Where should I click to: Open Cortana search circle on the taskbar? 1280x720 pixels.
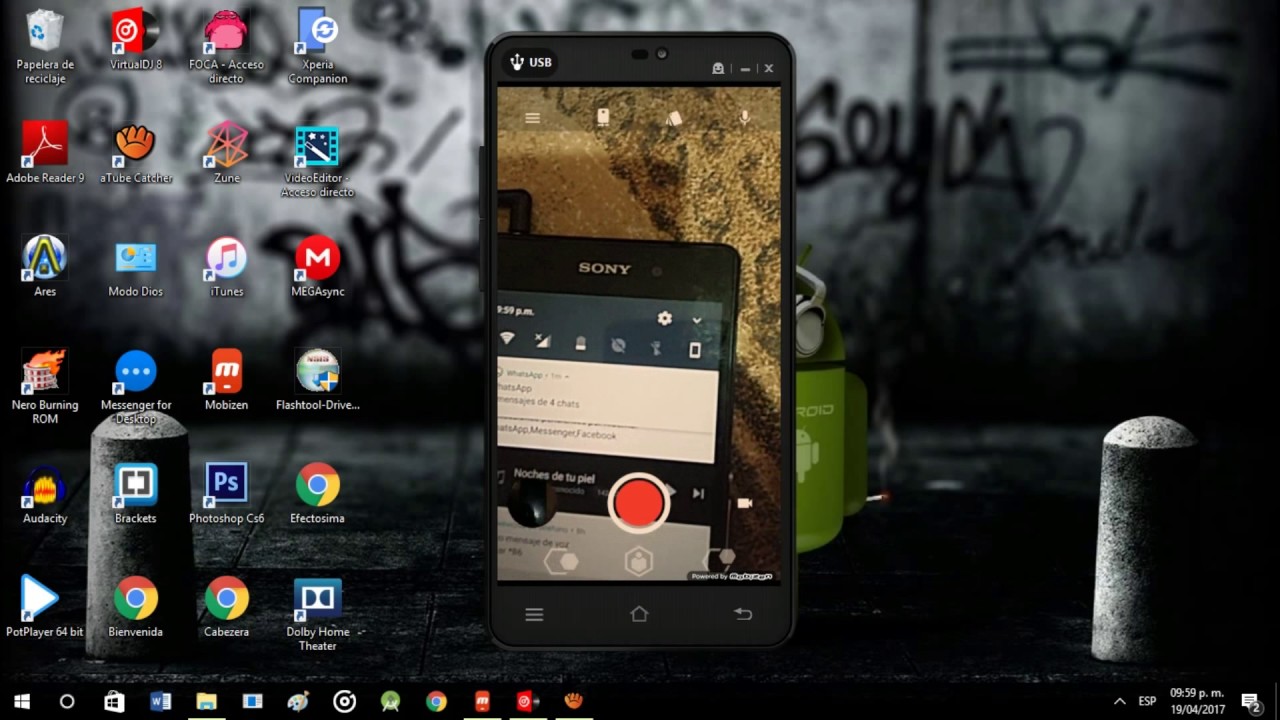coord(67,702)
